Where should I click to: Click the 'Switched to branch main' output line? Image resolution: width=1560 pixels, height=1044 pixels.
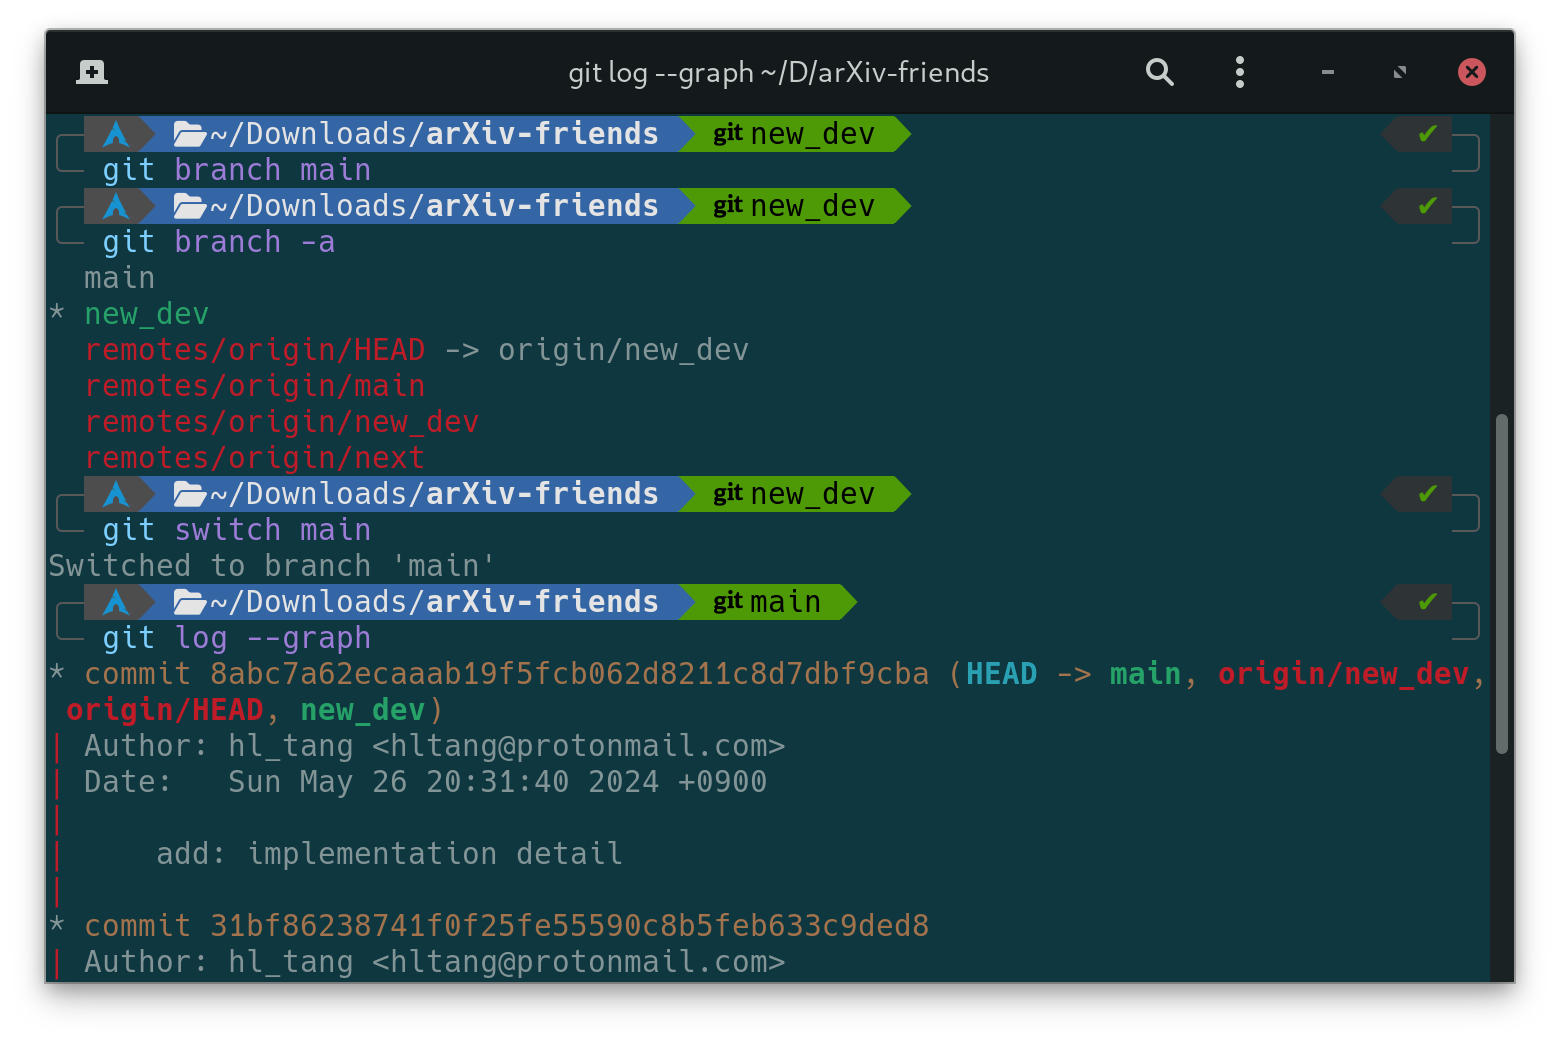(271, 566)
